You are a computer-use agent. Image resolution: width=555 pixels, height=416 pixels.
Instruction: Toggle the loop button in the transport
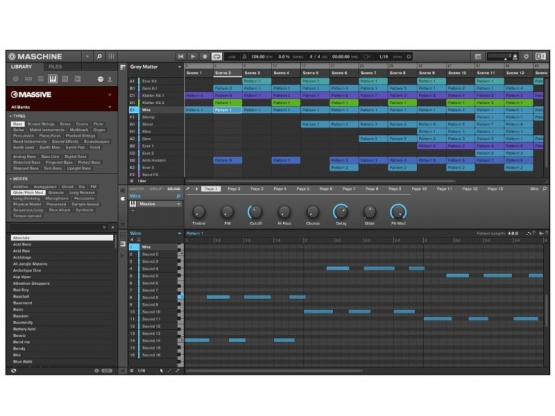coord(217,57)
